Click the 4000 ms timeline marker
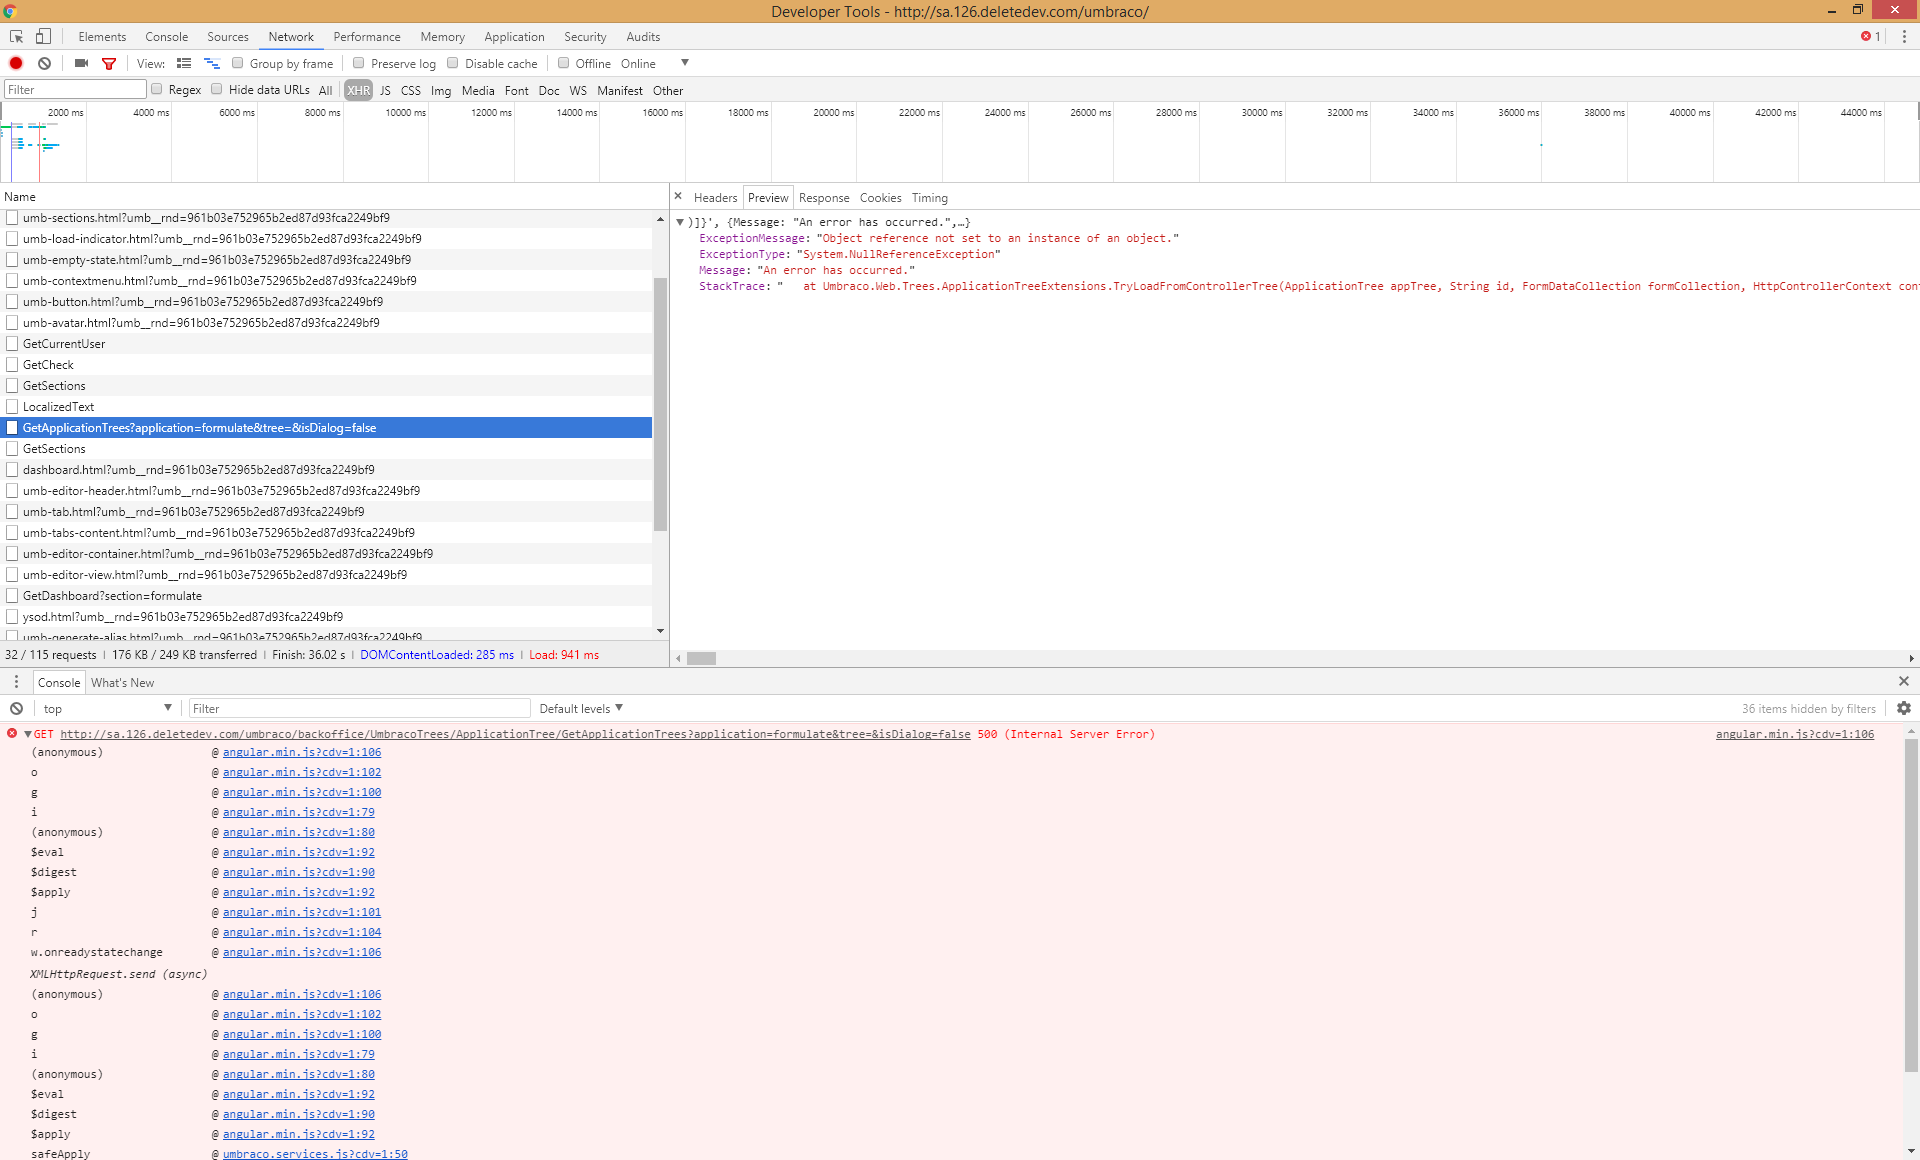Viewport: 1920px width, 1160px height. pos(151,113)
